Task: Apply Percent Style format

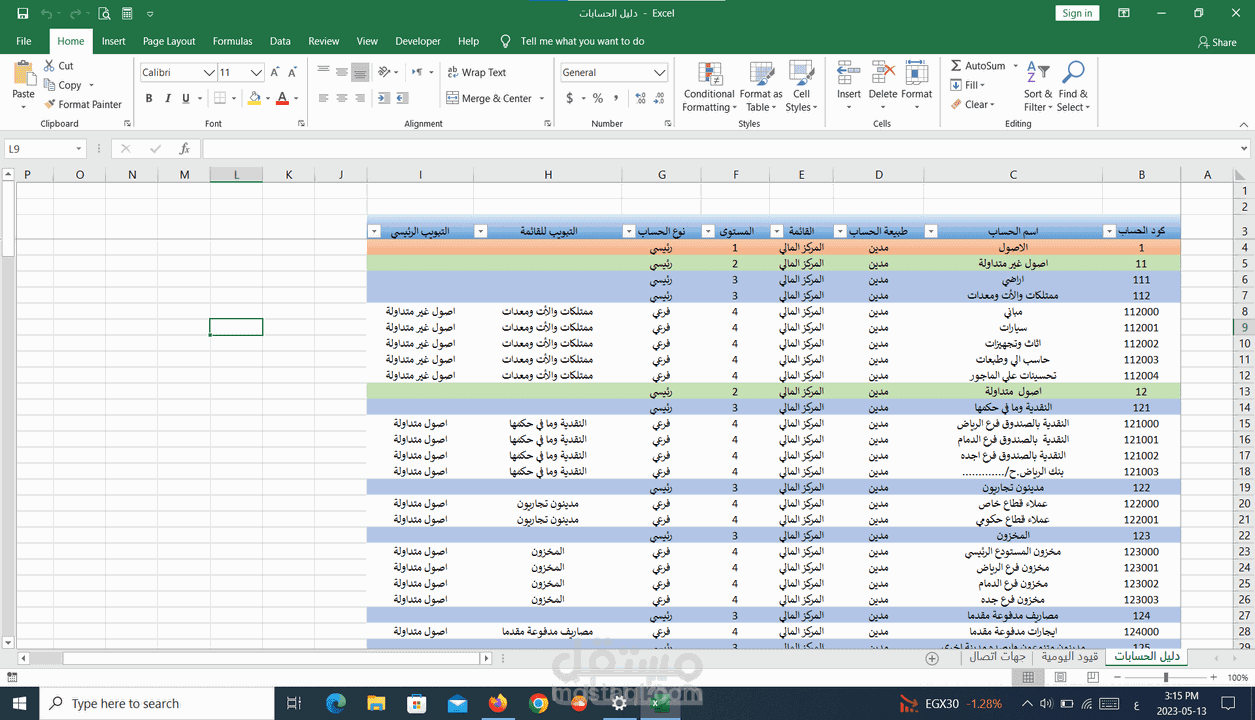Action: [x=598, y=98]
